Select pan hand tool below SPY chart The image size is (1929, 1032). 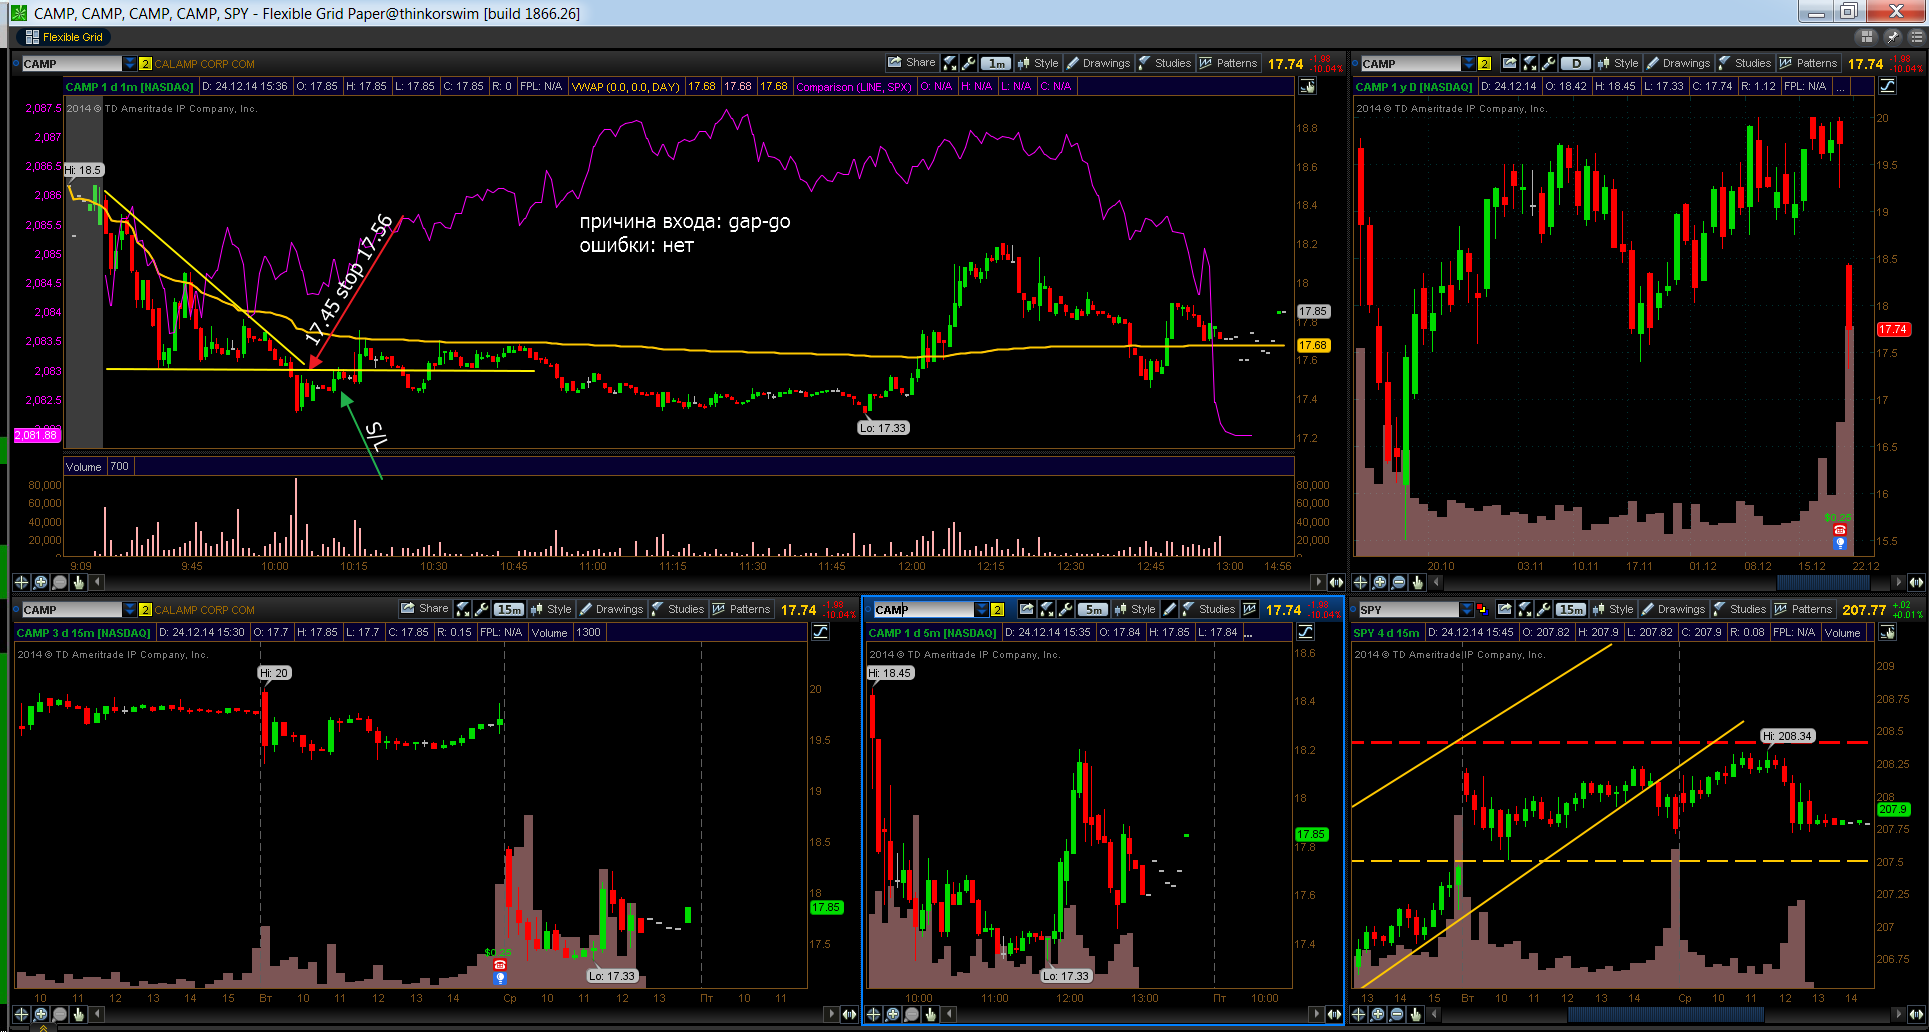click(x=1415, y=1014)
